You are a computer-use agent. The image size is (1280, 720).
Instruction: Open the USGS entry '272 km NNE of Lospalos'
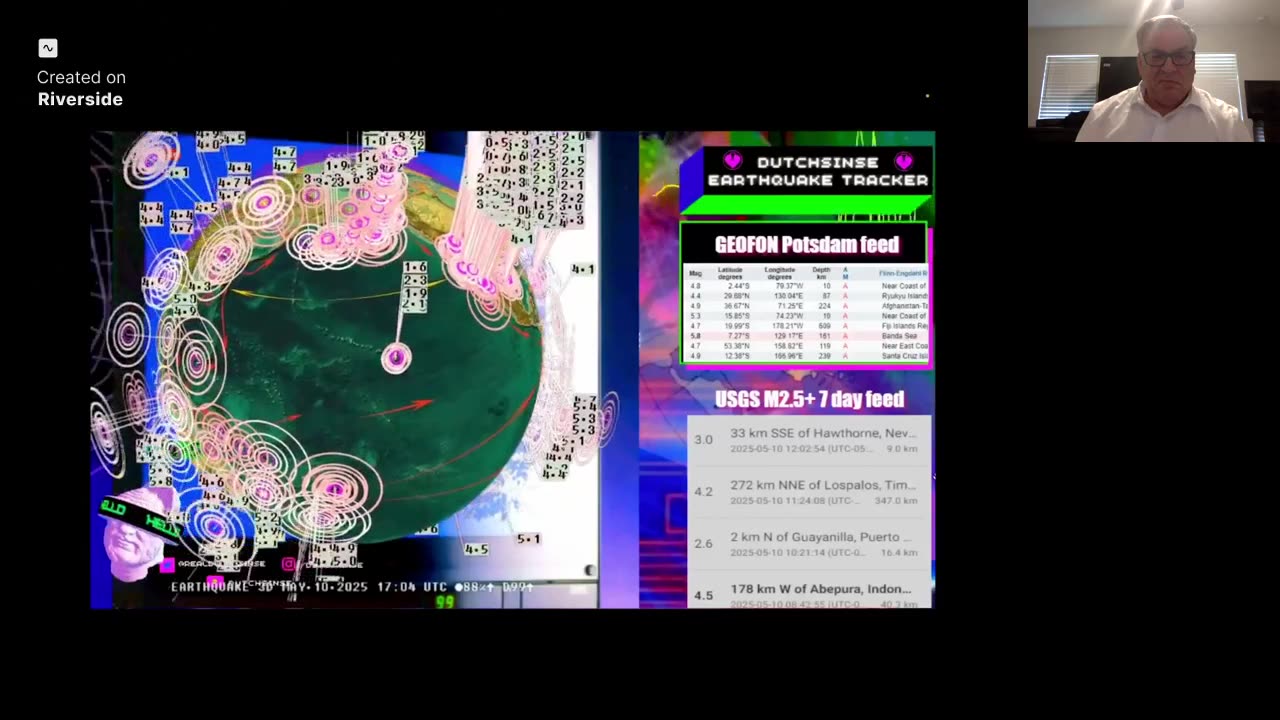pyautogui.click(x=809, y=492)
